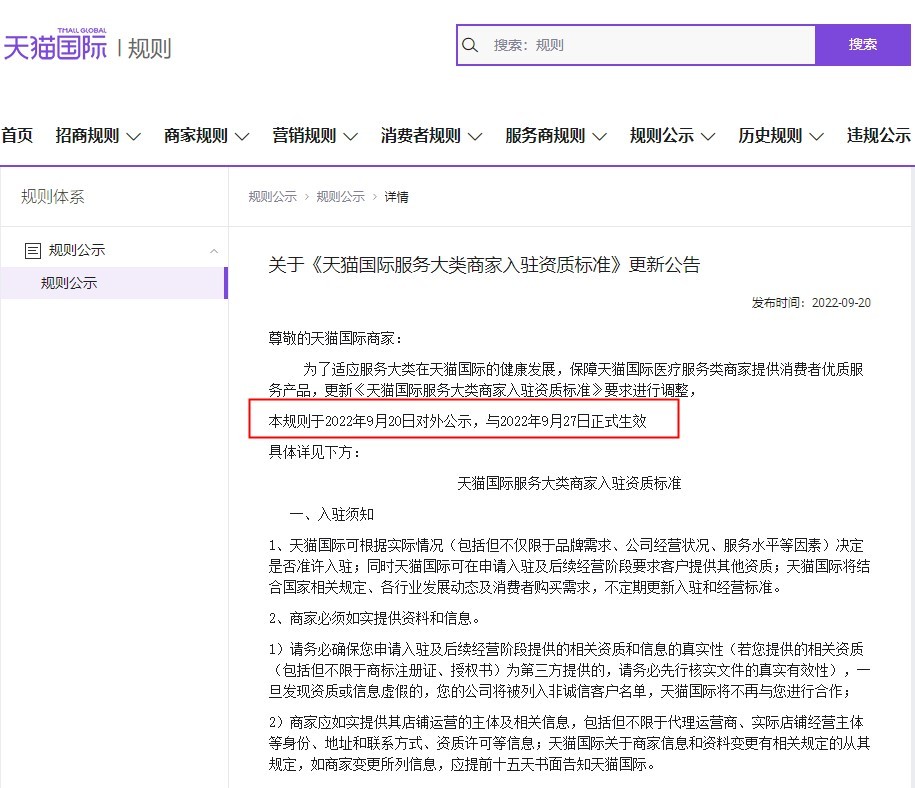
Task: Open the 违规公示 navigation item
Action: [878, 135]
